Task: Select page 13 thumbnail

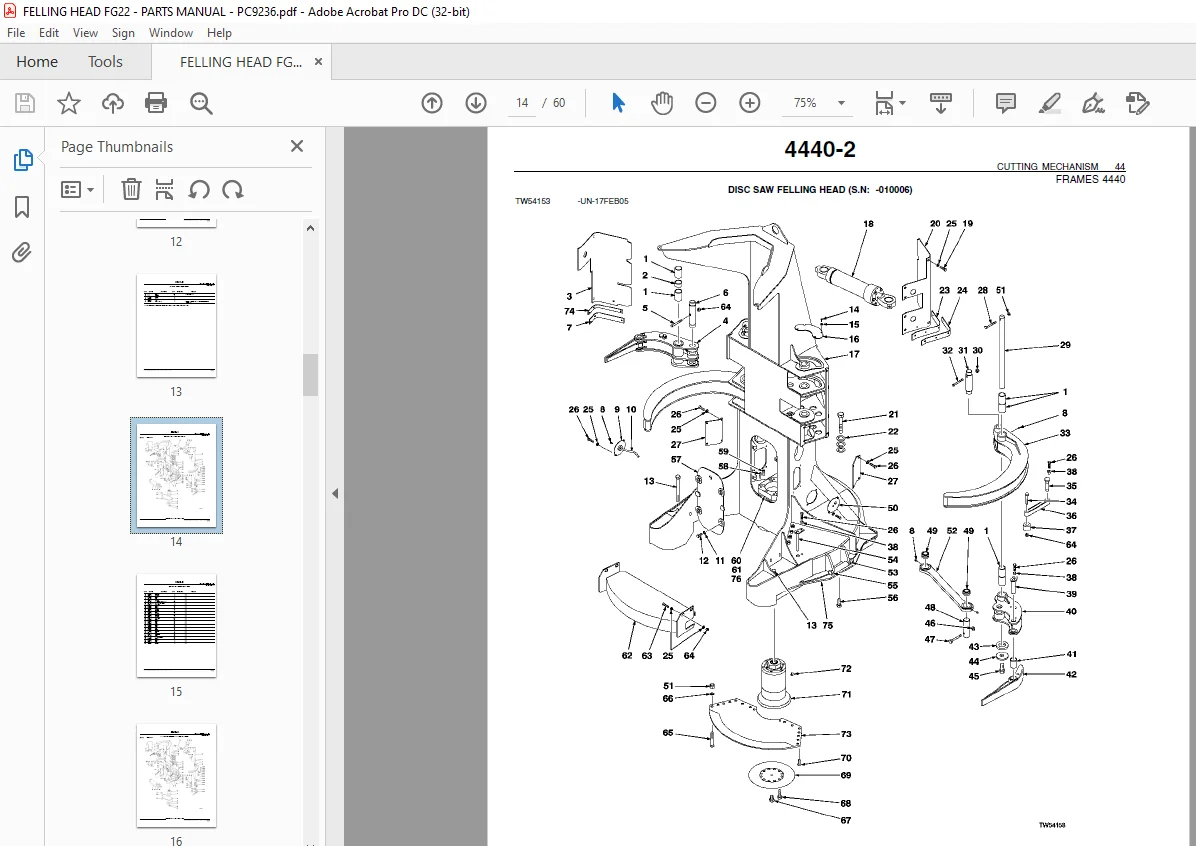Action: (x=176, y=326)
